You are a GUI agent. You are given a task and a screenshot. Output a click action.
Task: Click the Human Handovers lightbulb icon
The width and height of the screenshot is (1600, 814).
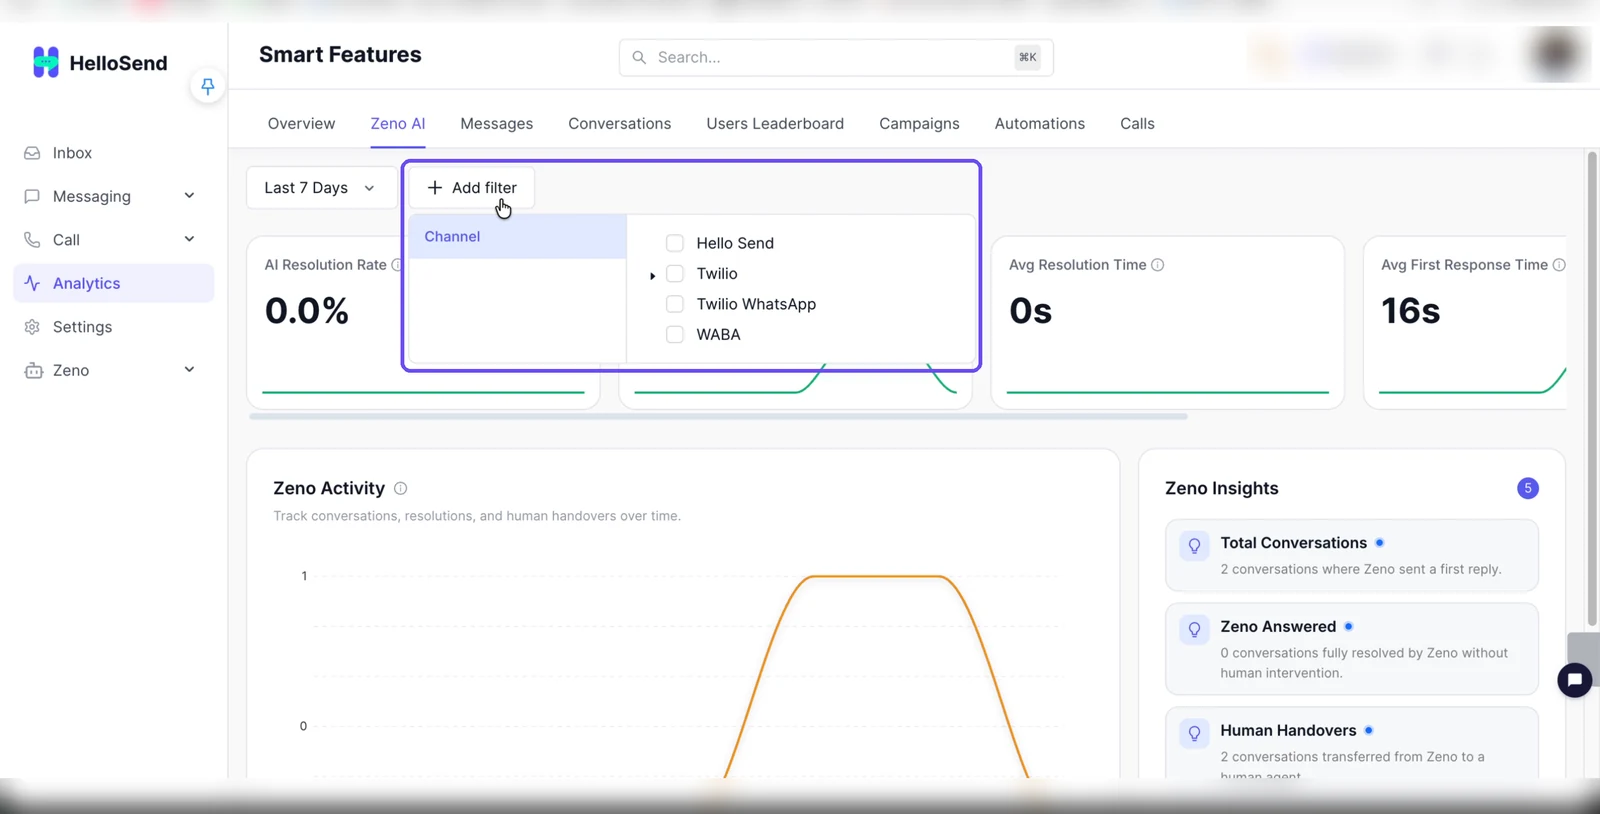click(1194, 734)
